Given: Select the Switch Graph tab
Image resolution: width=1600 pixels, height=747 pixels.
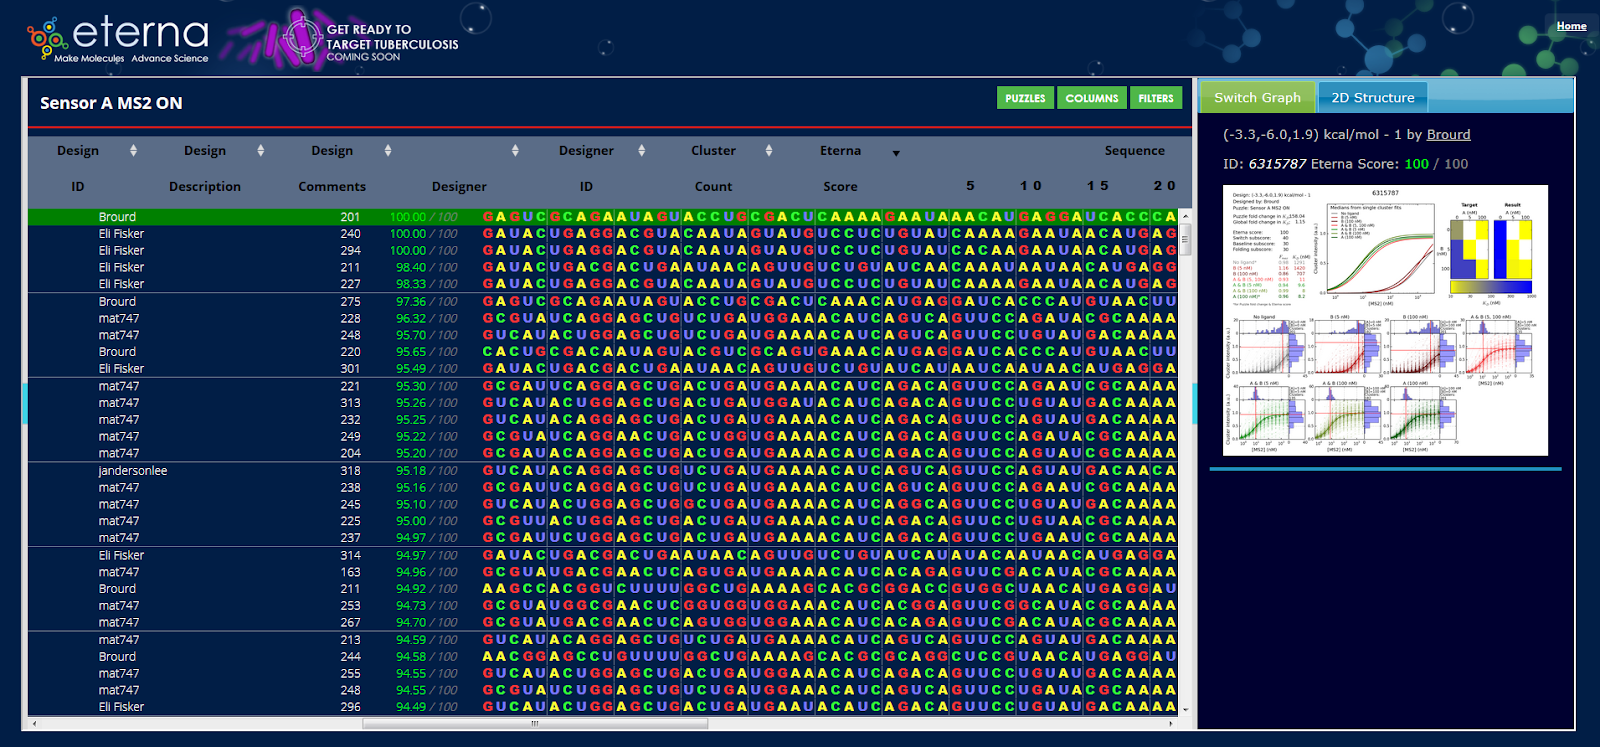Looking at the screenshot, I should pyautogui.click(x=1257, y=98).
